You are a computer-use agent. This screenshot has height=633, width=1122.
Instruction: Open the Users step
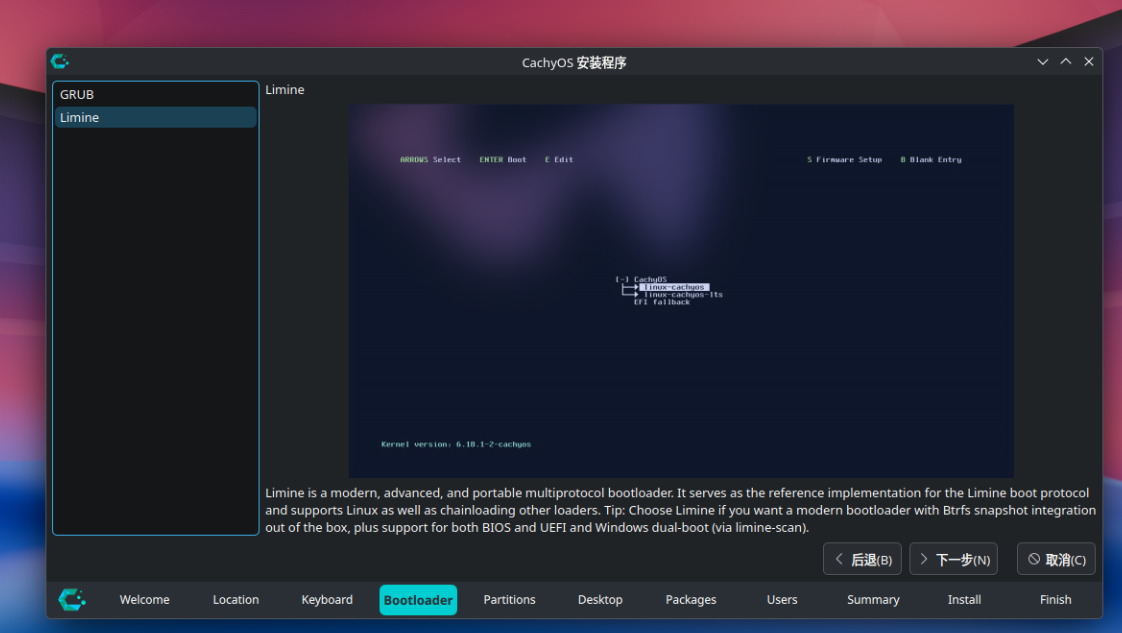tap(782, 599)
